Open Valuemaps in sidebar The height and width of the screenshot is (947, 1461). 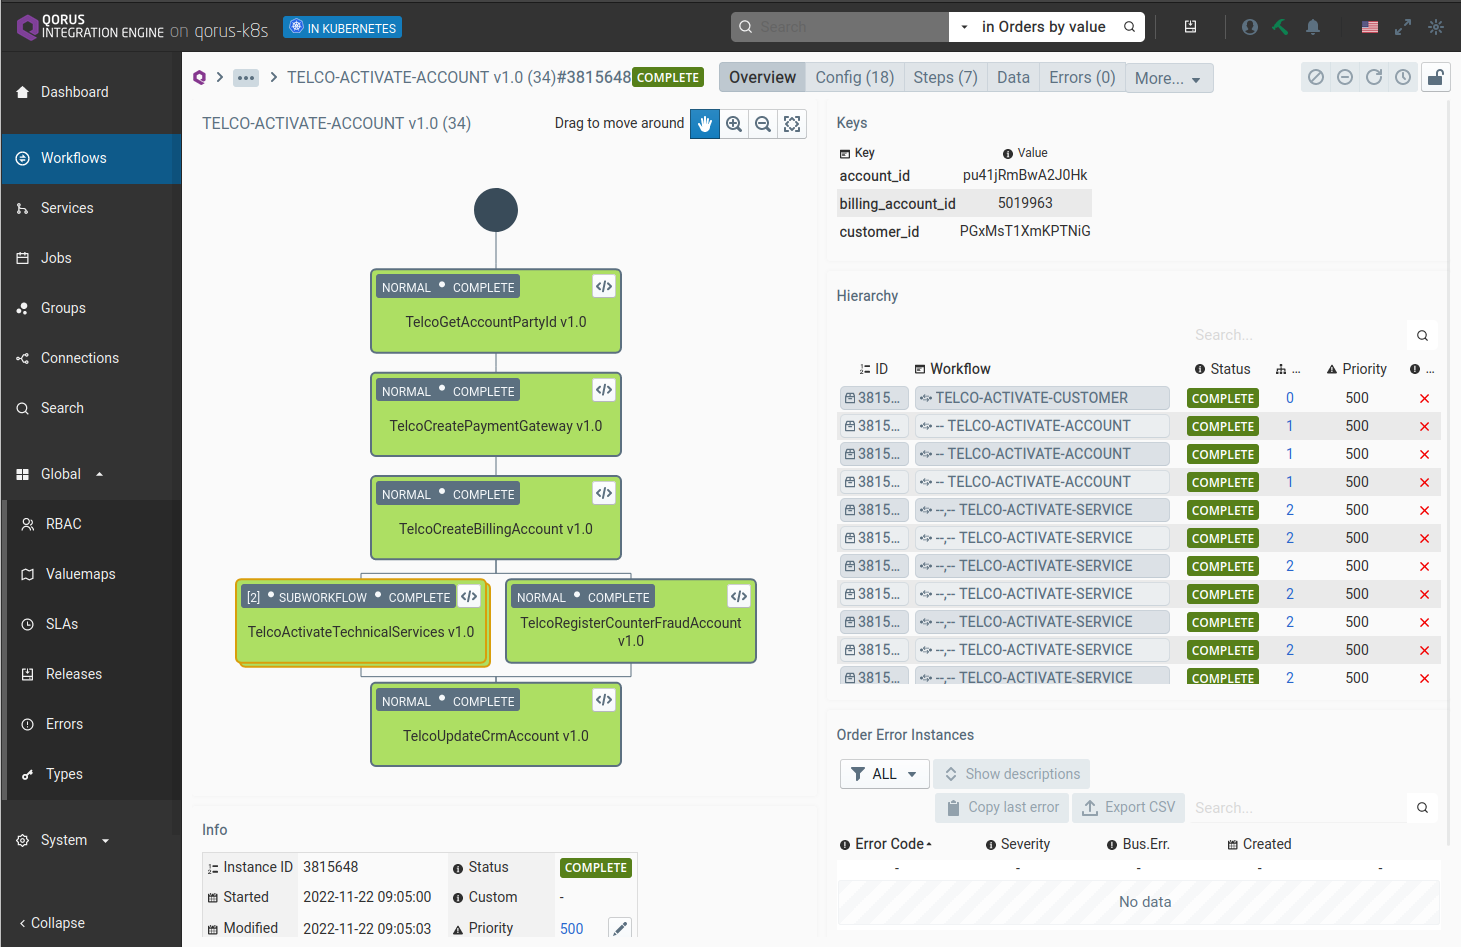(94, 574)
